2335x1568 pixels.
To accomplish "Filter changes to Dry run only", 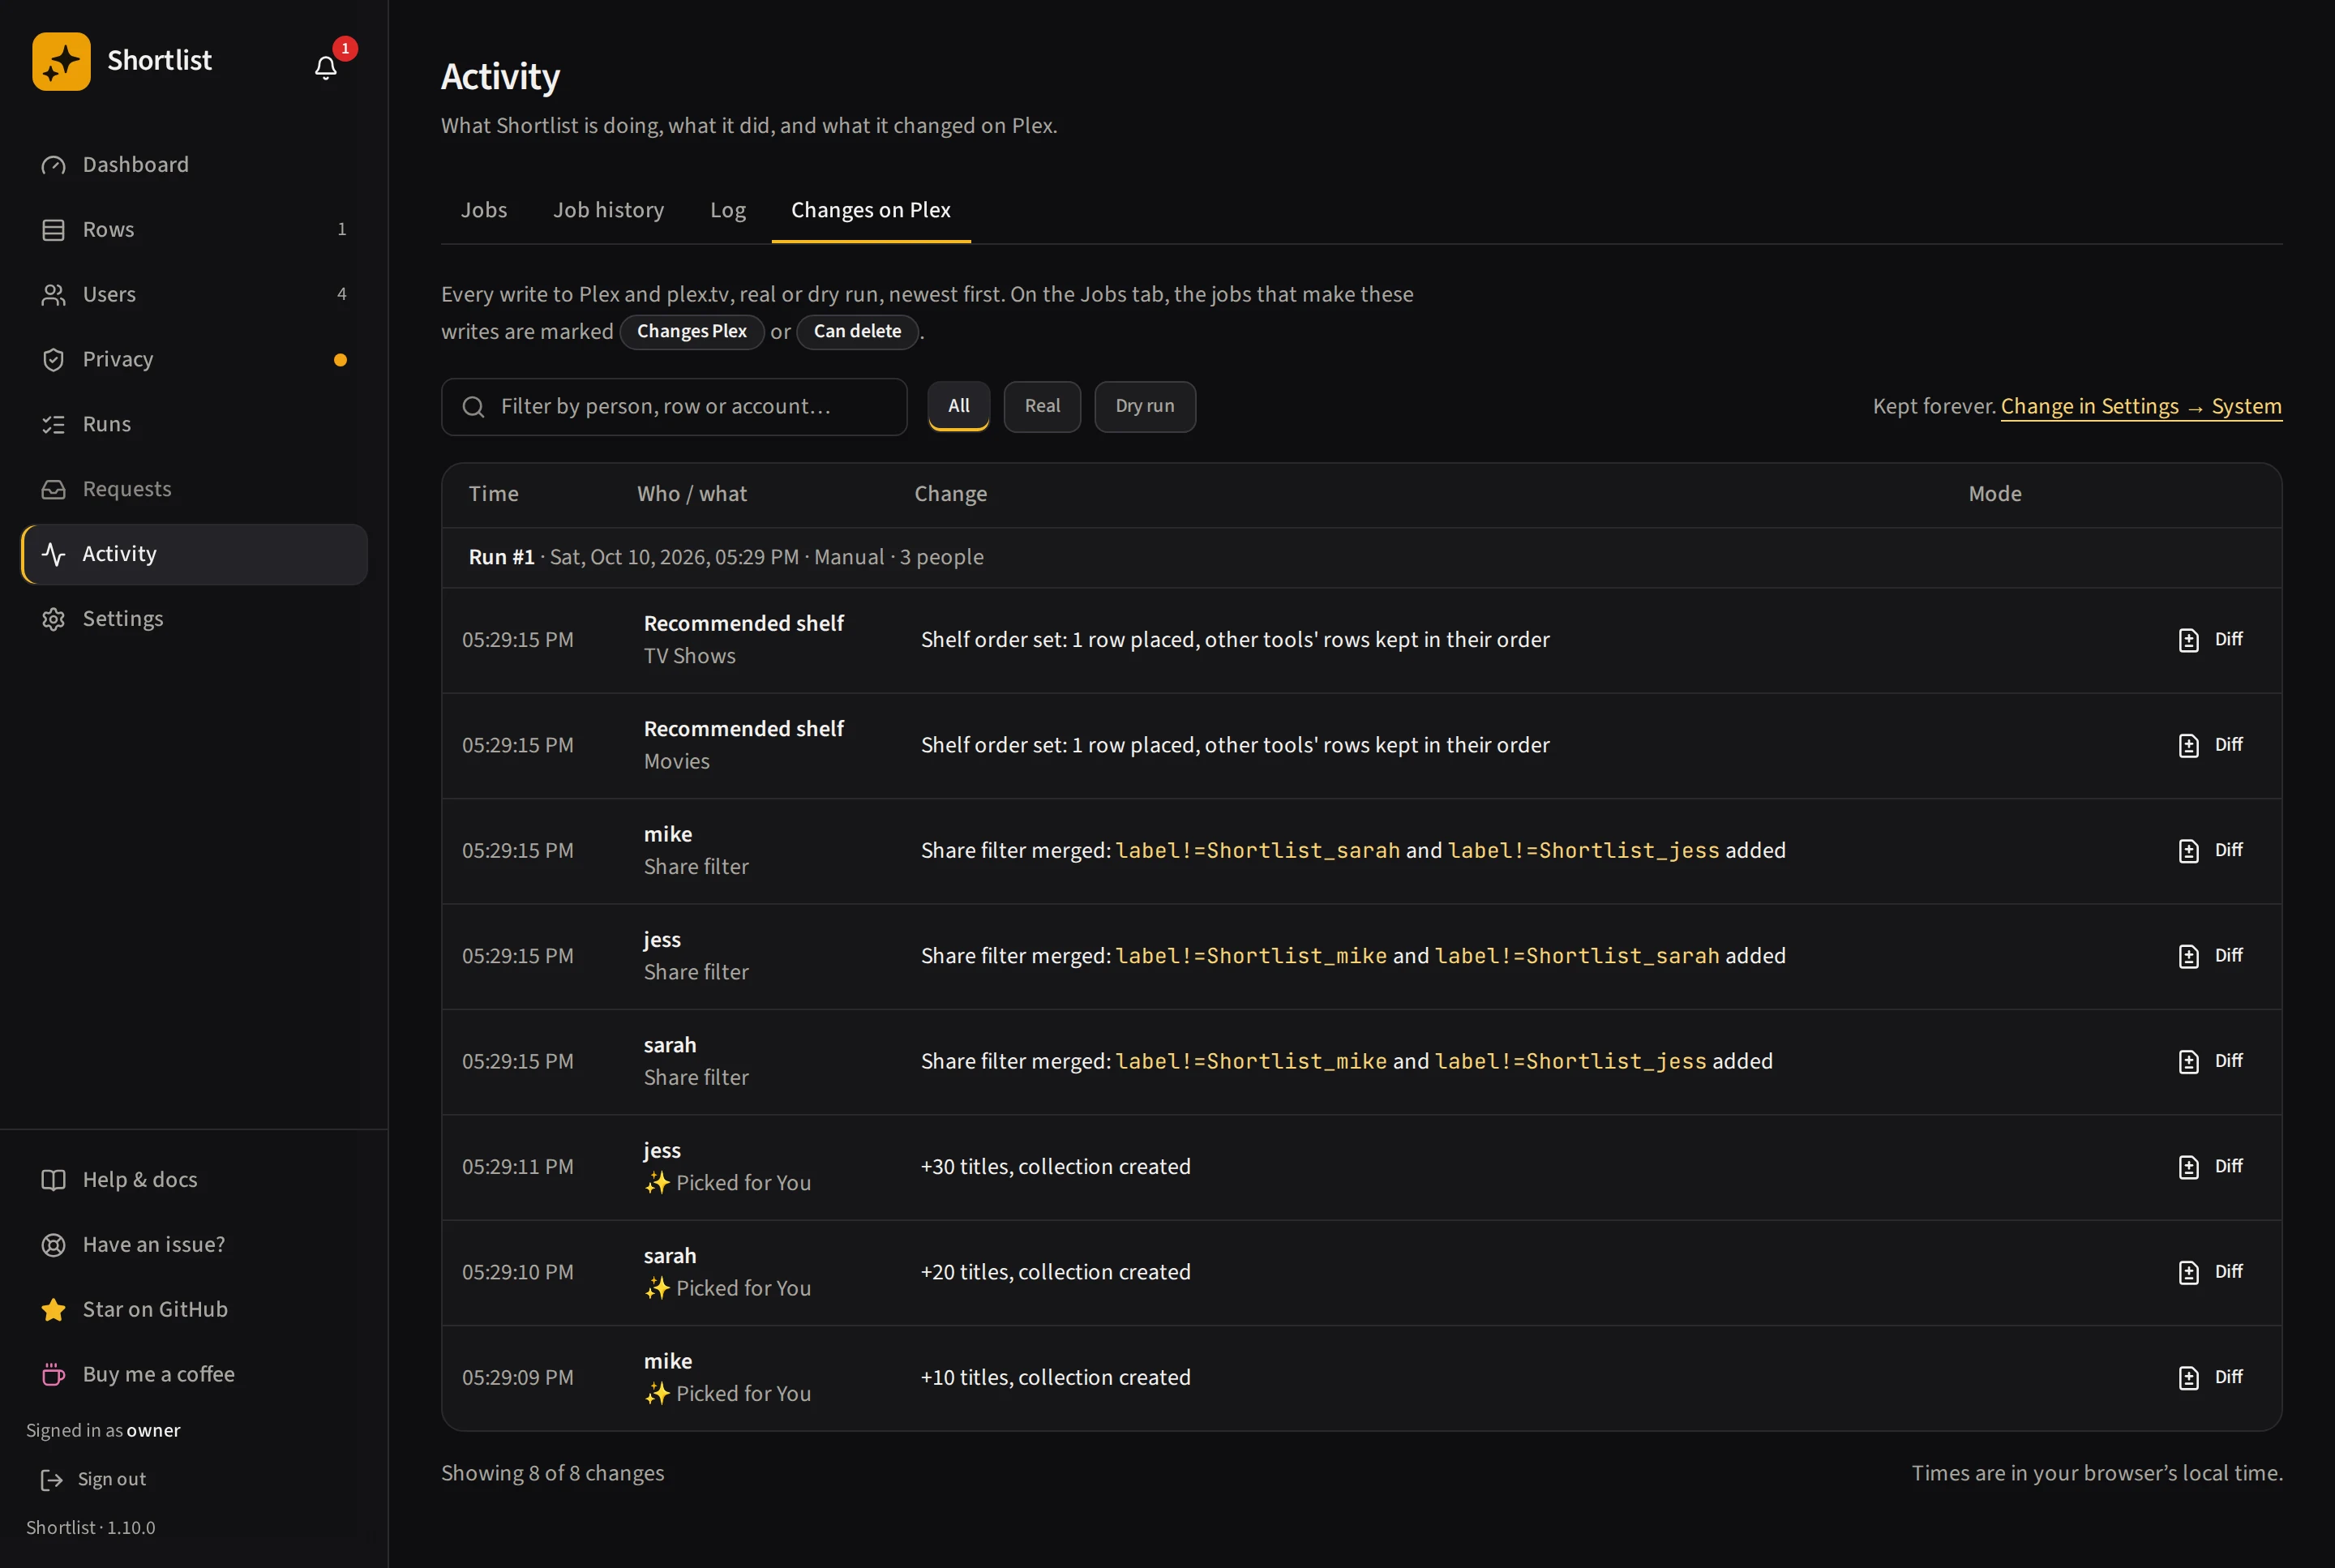I will [1144, 406].
